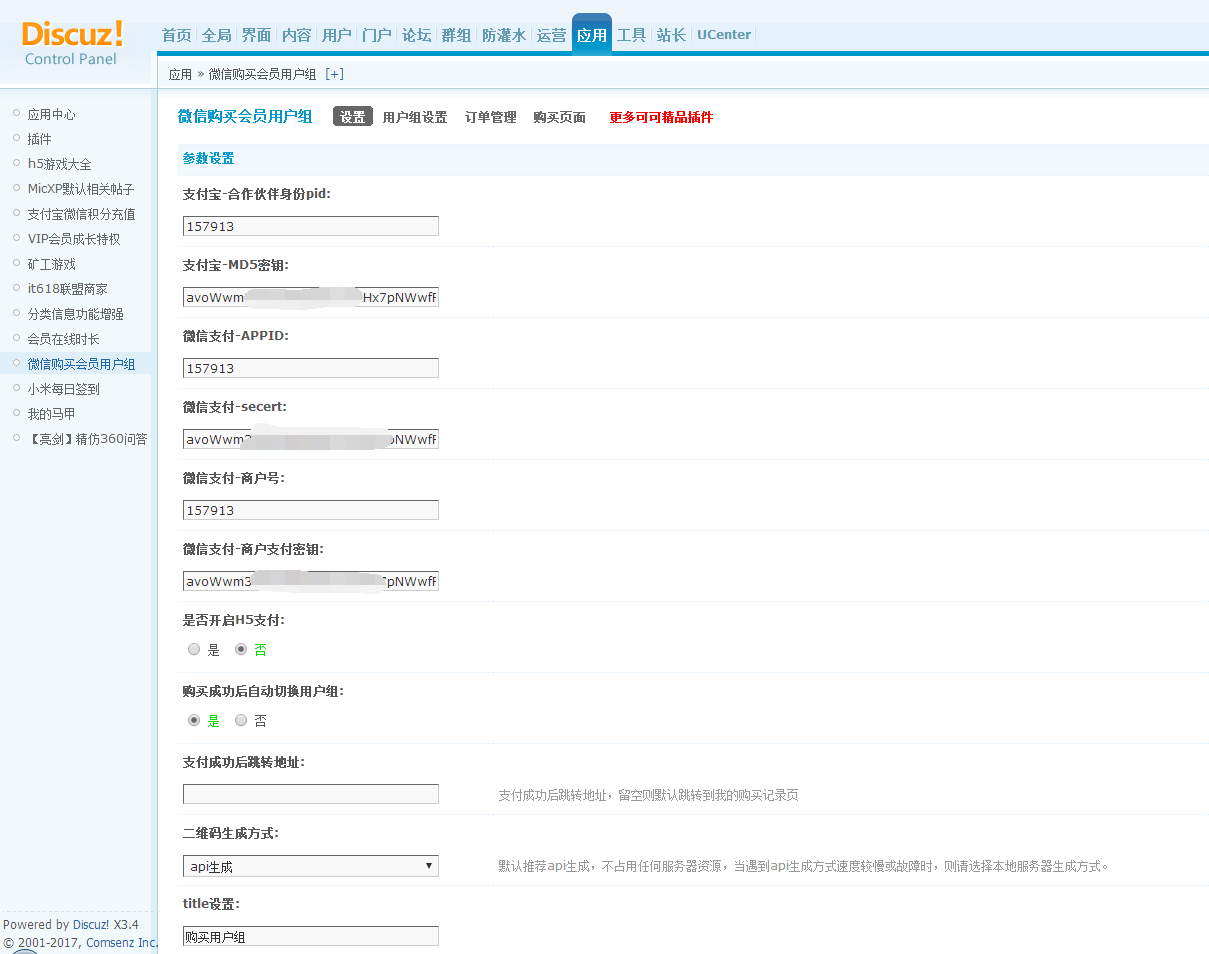Open 论坛 in the top navigation
Viewport: 1209px width, 954px height.
(x=416, y=35)
